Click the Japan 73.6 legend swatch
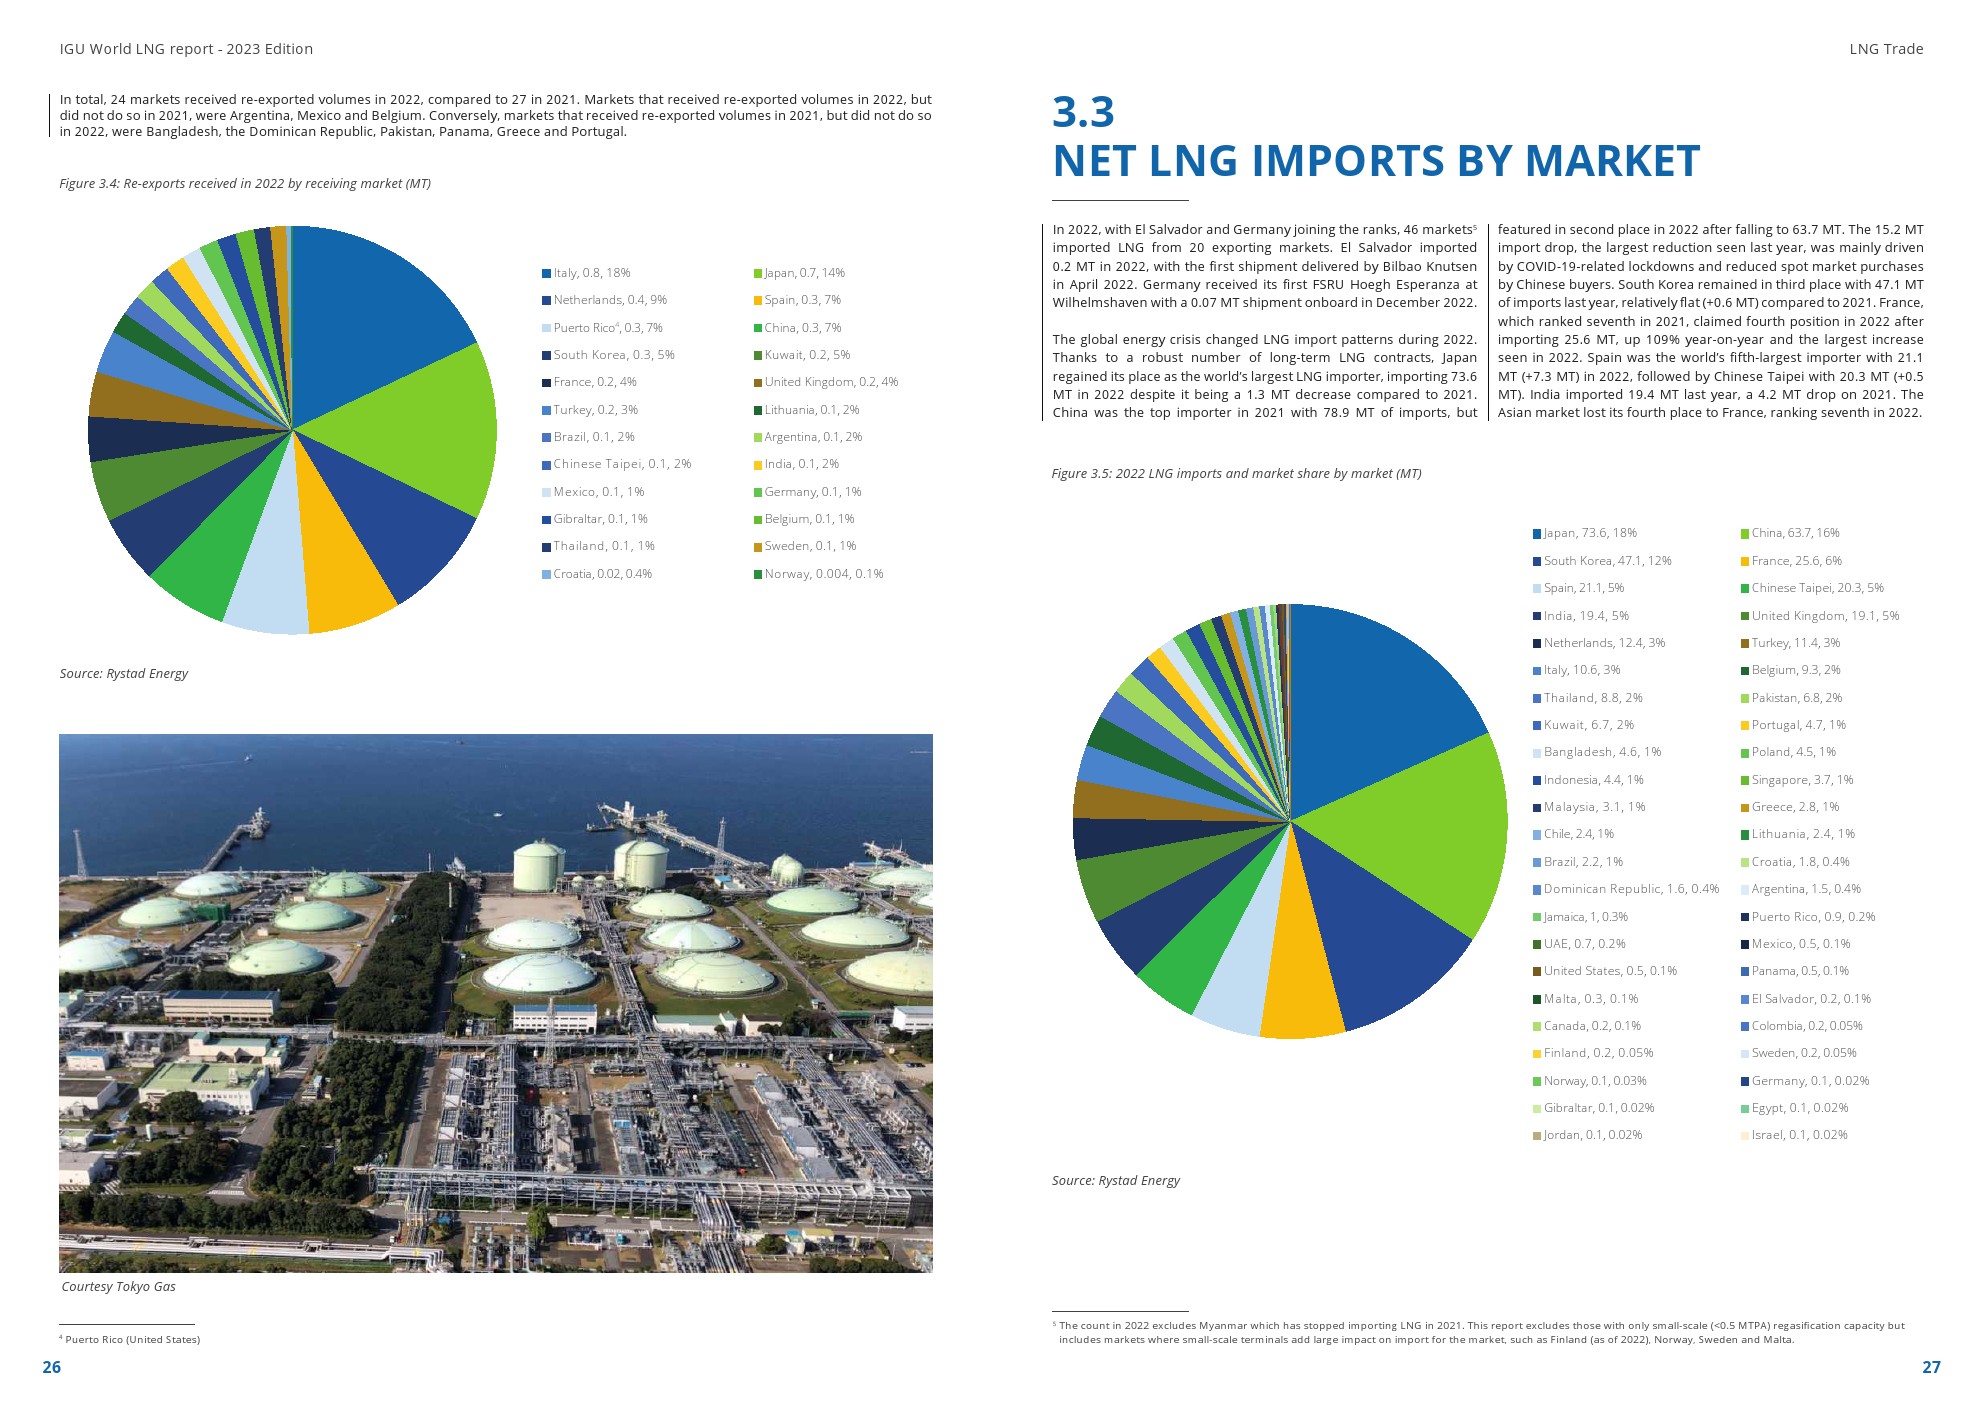Image resolution: width=1984 pixels, height=1403 pixels. [x=1537, y=534]
